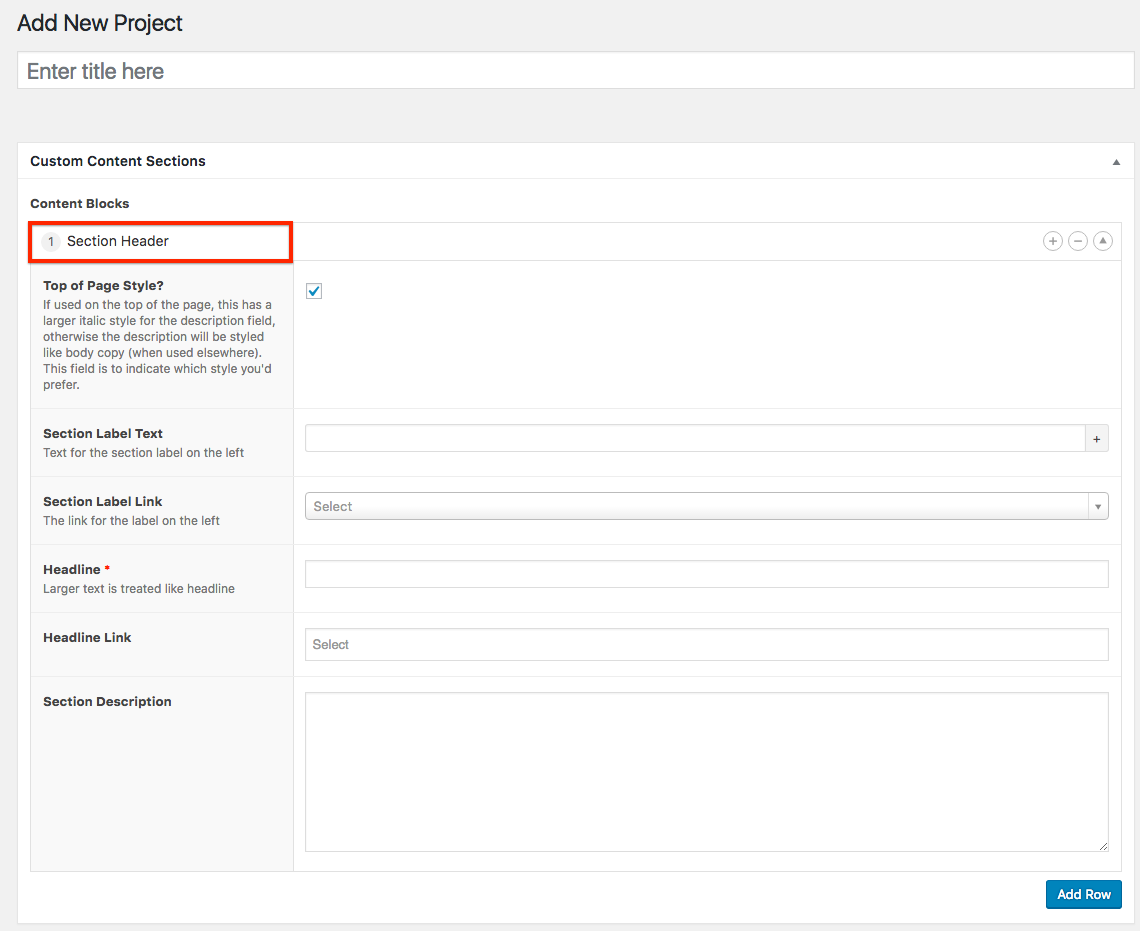The width and height of the screenshot is (1140, 931).
Task: Click the red plus beside Section Label Text
Action: point(1096,439)
